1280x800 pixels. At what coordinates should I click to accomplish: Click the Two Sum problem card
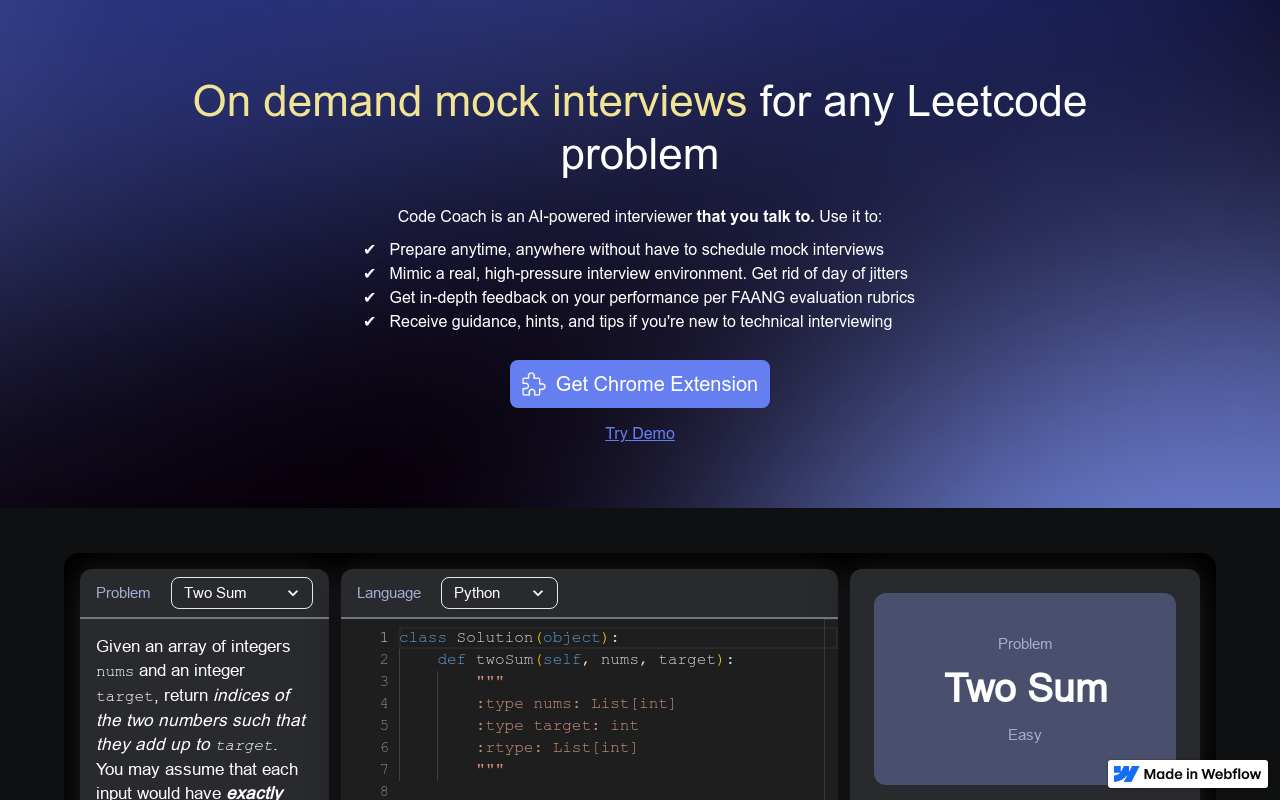point(1025,689)
